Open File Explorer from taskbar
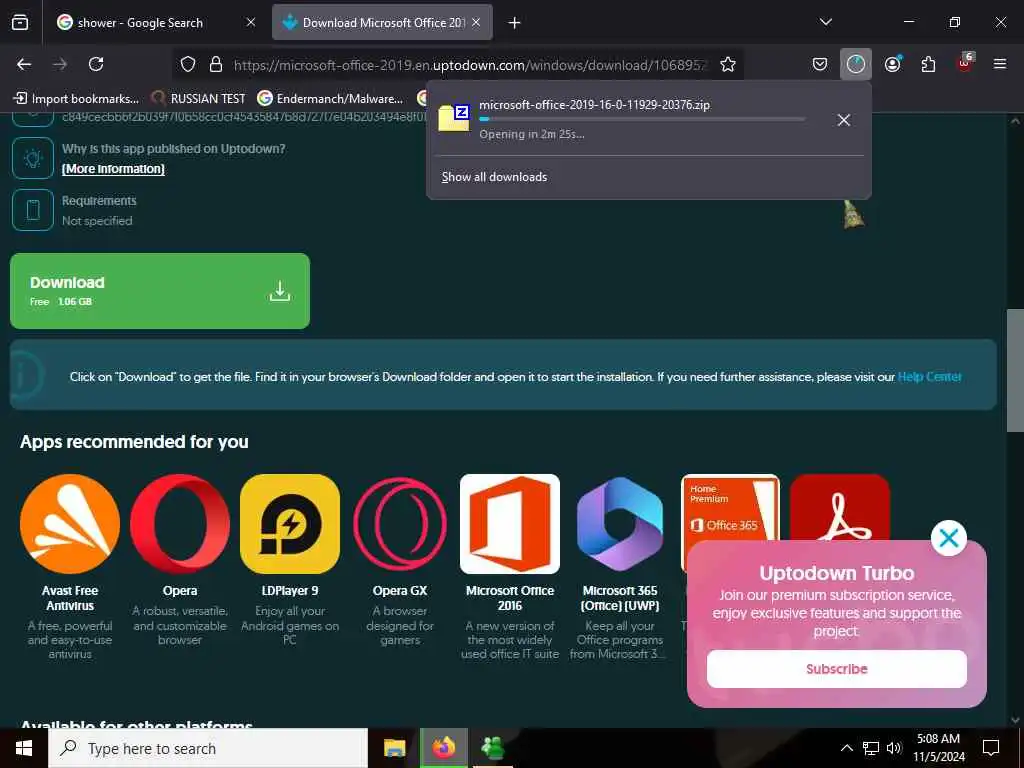The height and width of the screenshot is (768, 1024). coord(394,748)
